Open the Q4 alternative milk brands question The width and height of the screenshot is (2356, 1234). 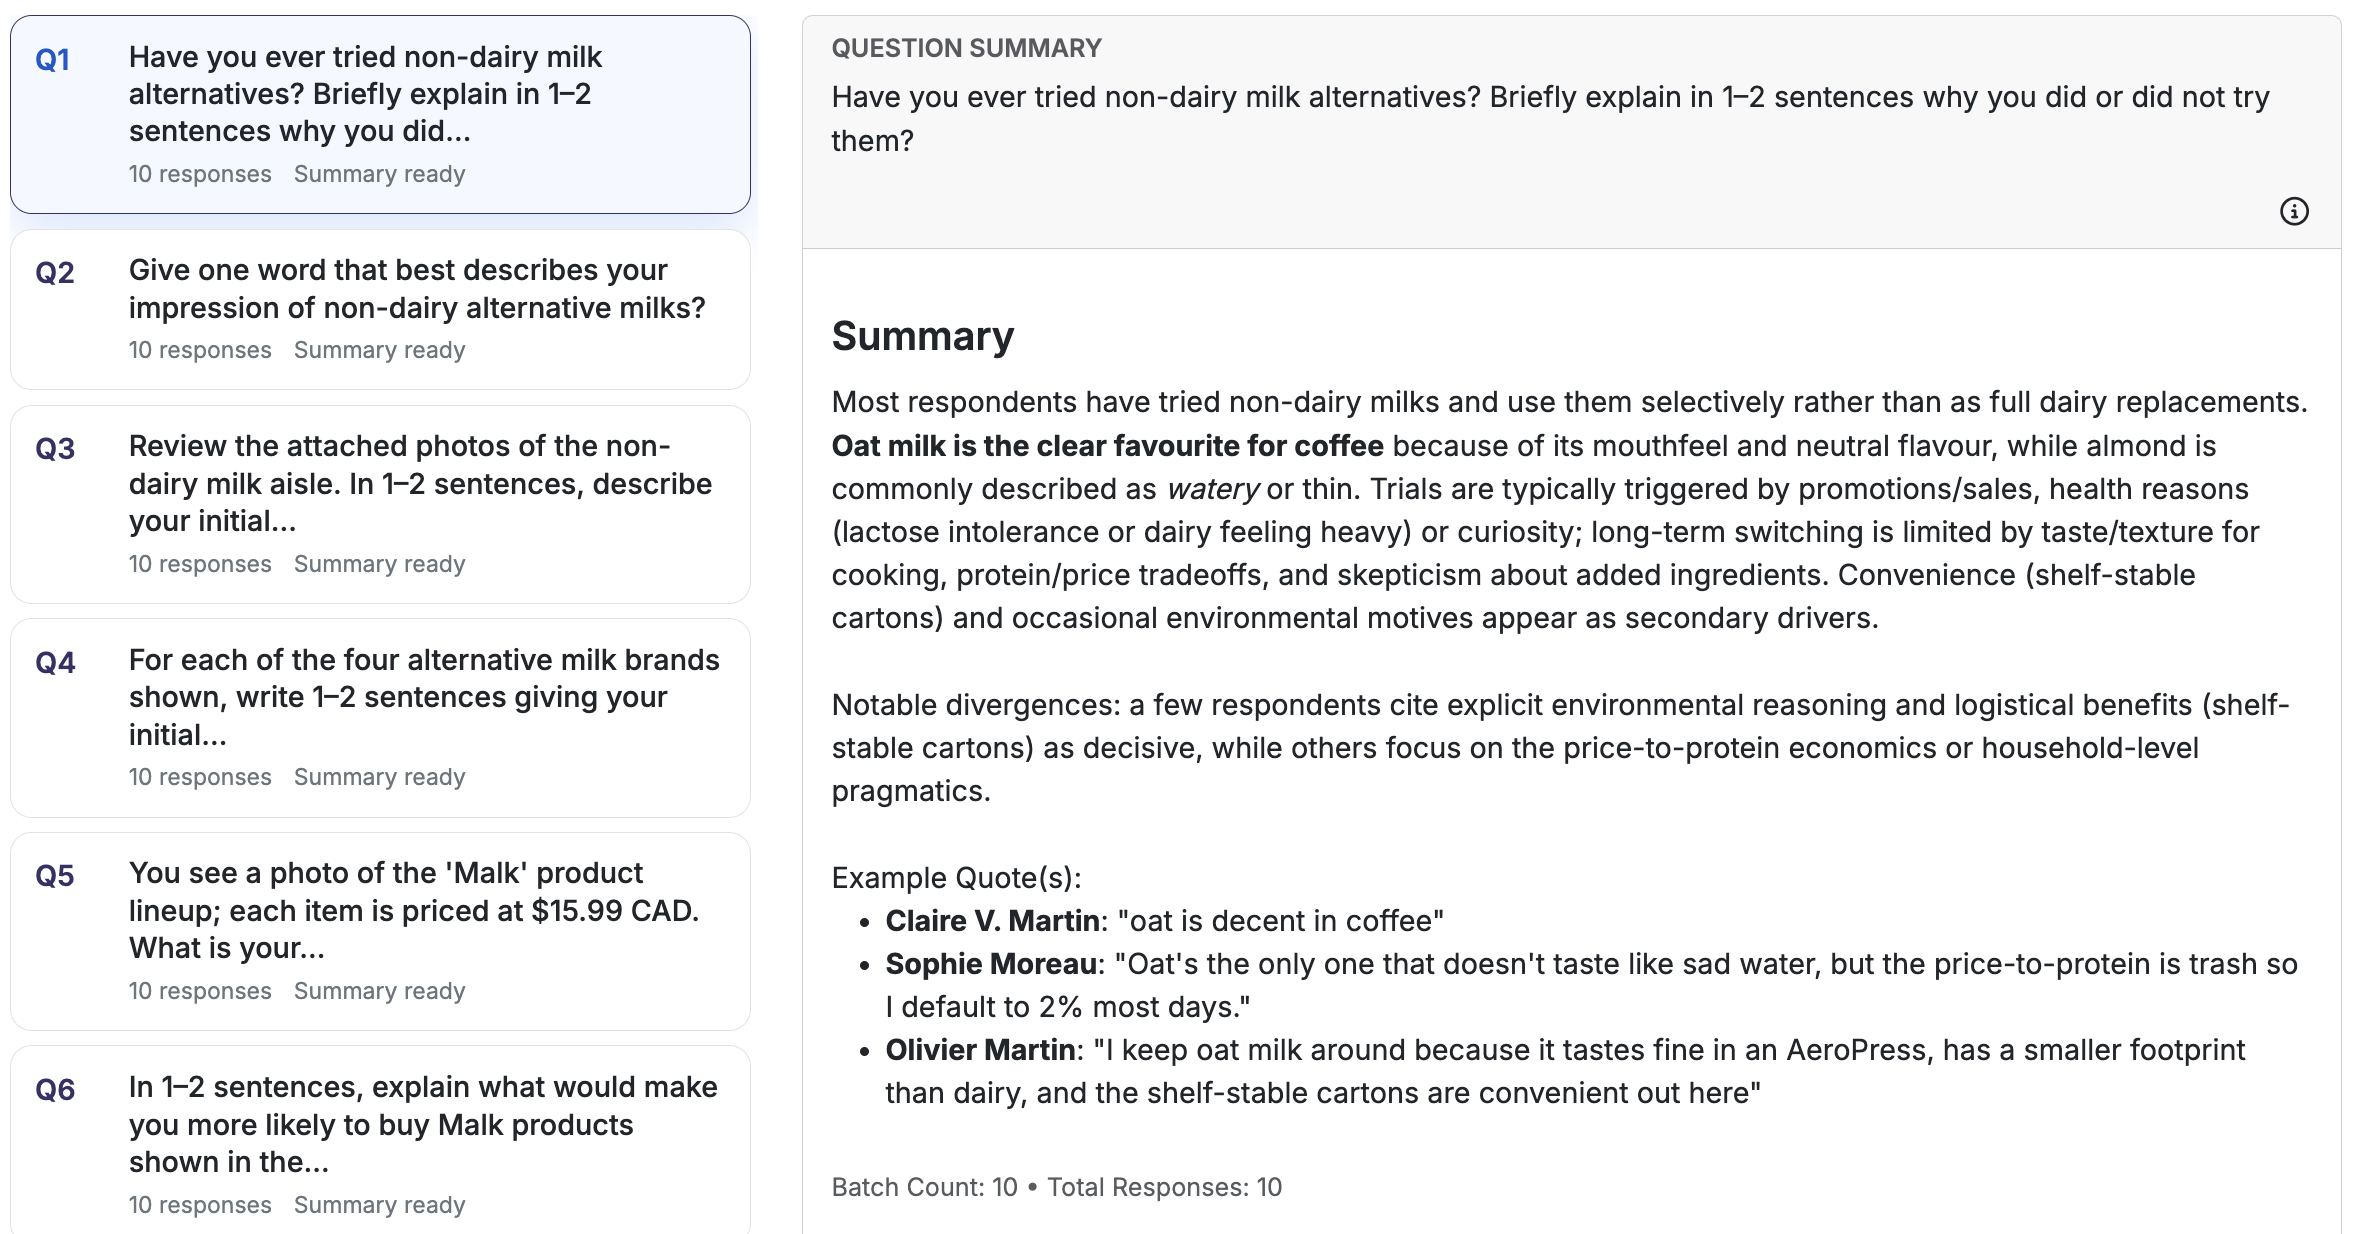click(380, 717)
